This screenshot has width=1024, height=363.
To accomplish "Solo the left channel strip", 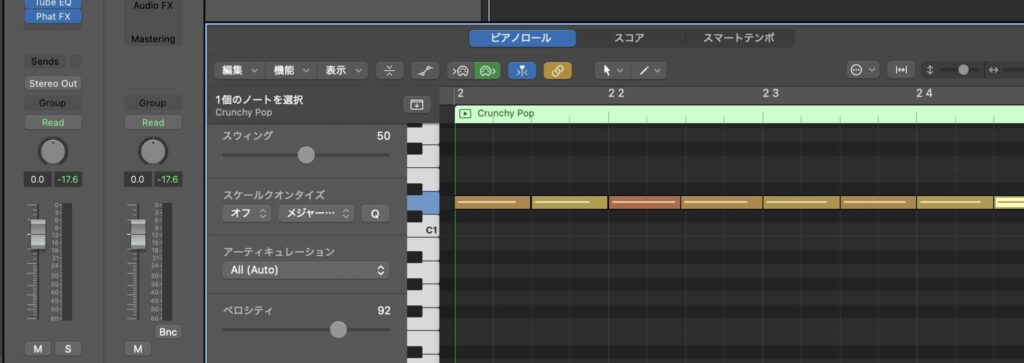I will tap(68, 349).
